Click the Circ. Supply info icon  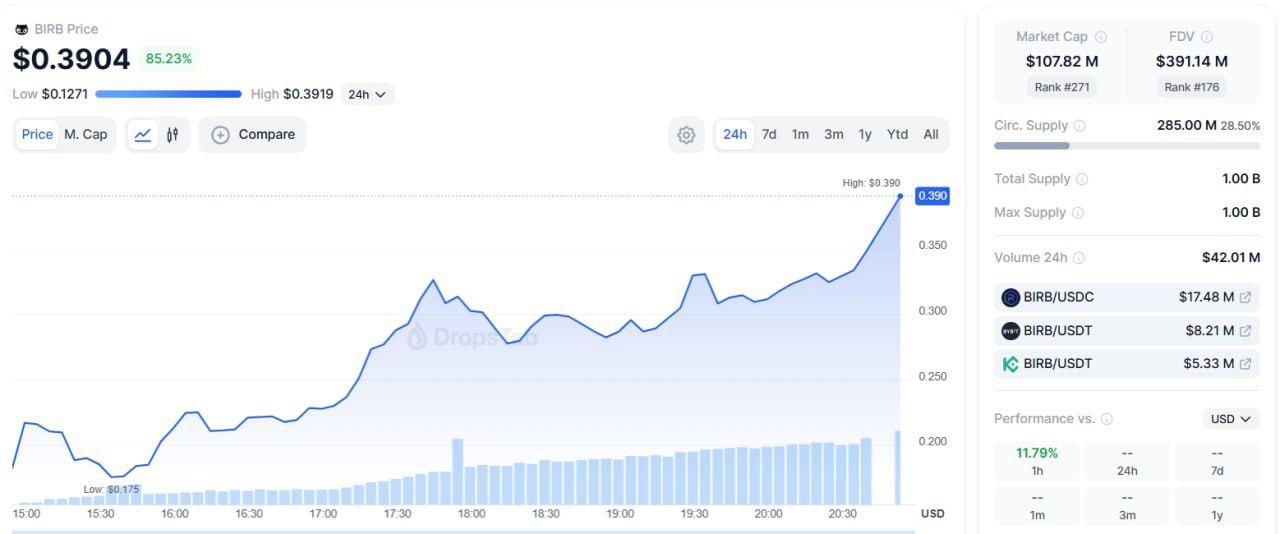click(1080, 126)
